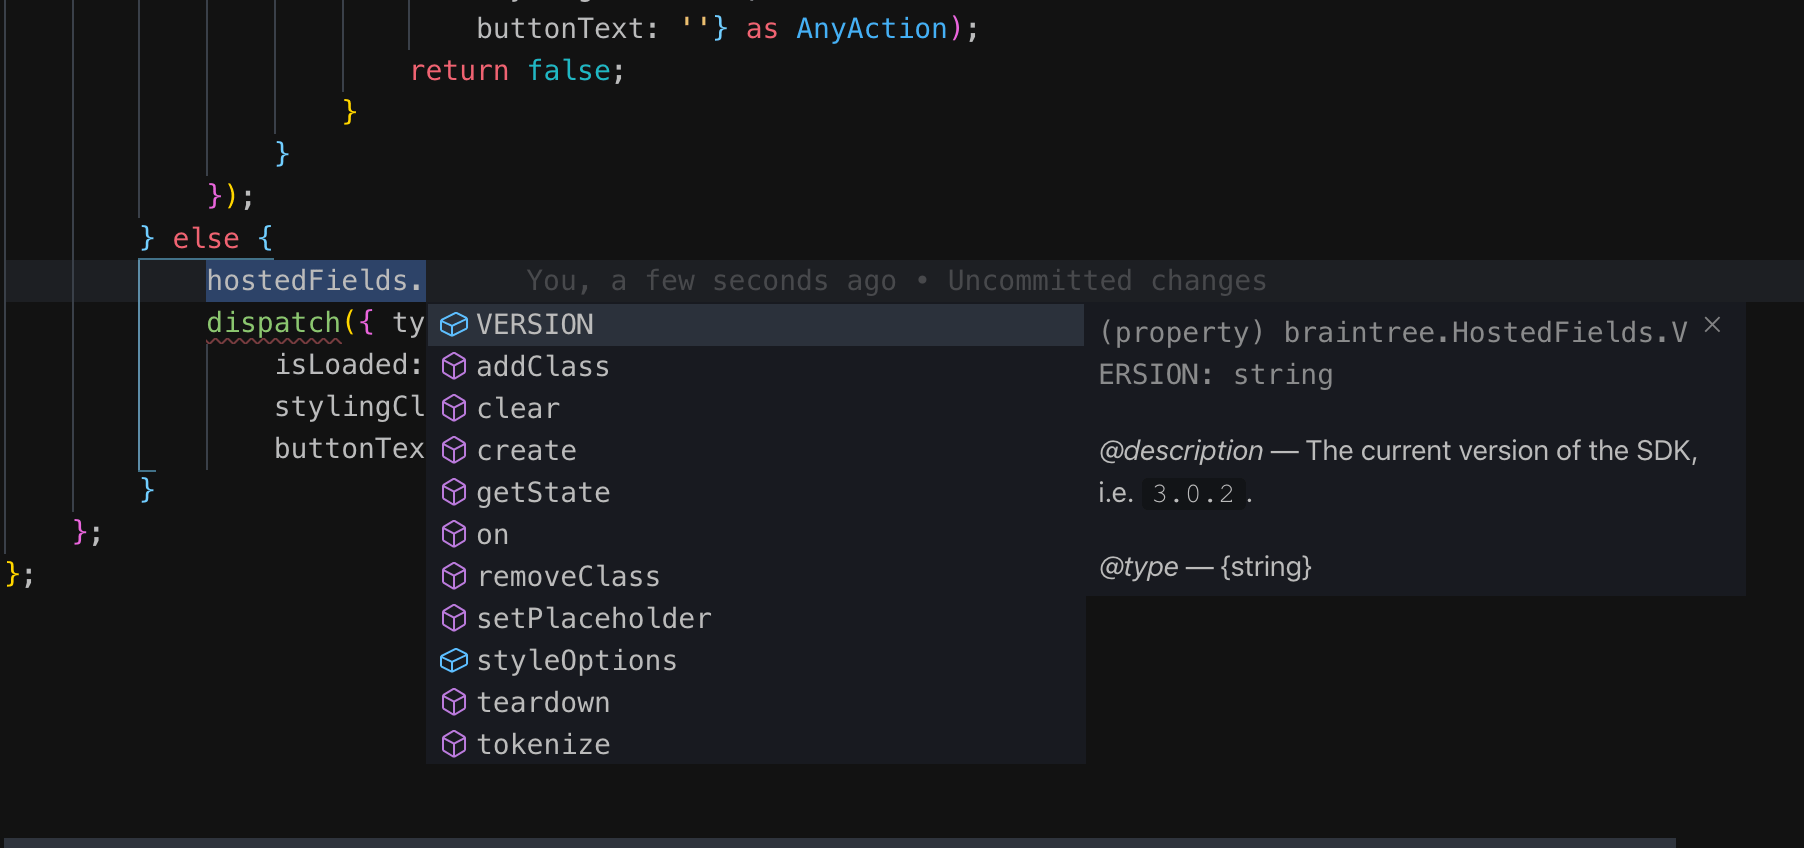Click the property icon next to styleOptions
This screenshot has height=848, width=1804.
455,660
